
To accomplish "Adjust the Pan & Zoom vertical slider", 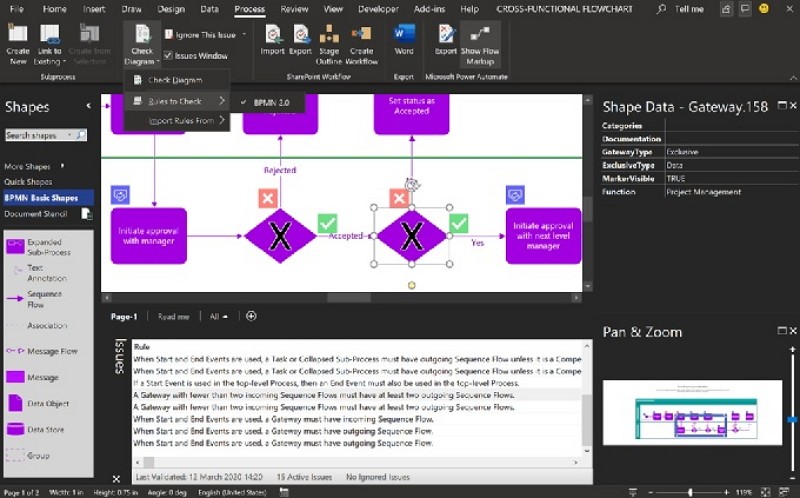I will [x=792, y=419].
